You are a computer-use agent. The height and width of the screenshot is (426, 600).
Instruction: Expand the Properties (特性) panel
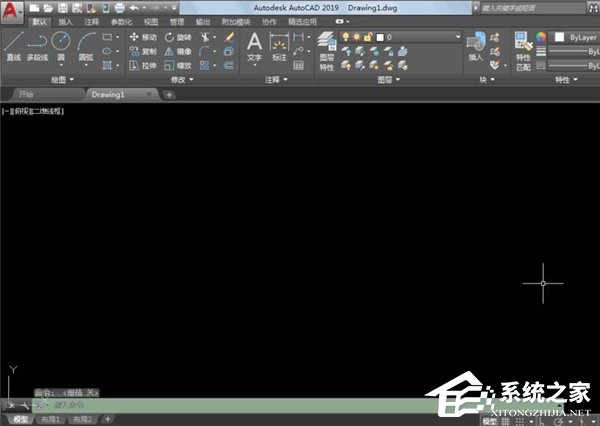click(566, 80)
